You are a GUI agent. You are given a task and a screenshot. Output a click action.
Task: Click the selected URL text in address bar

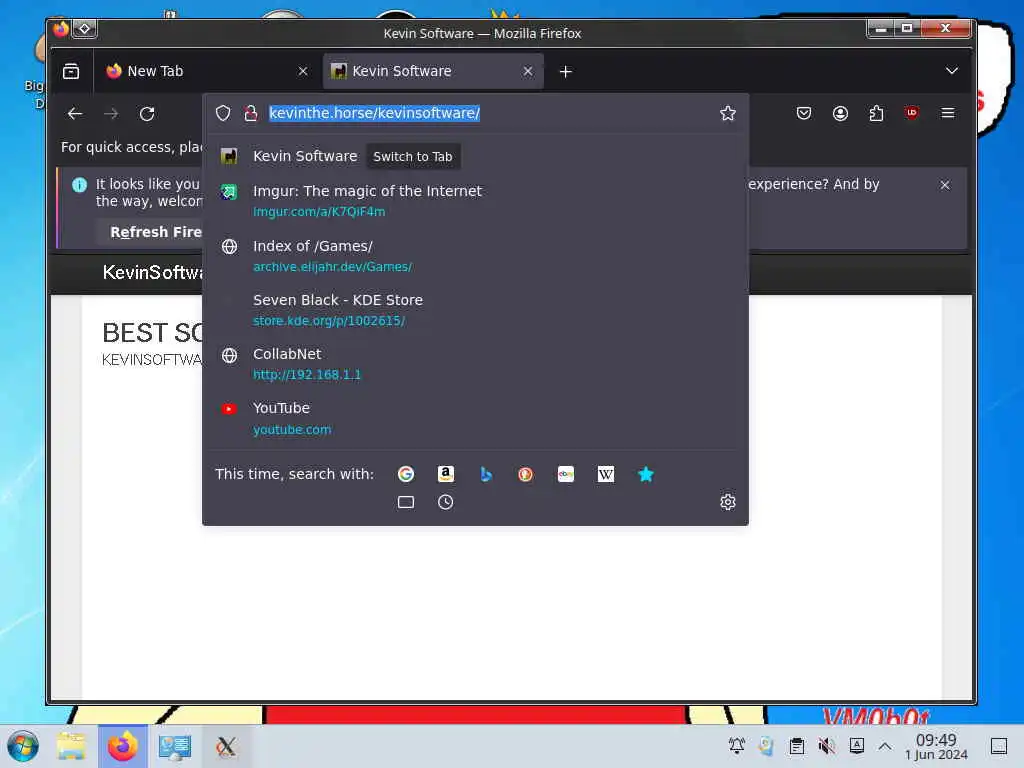pyautogui.click(x=374, y=113)
